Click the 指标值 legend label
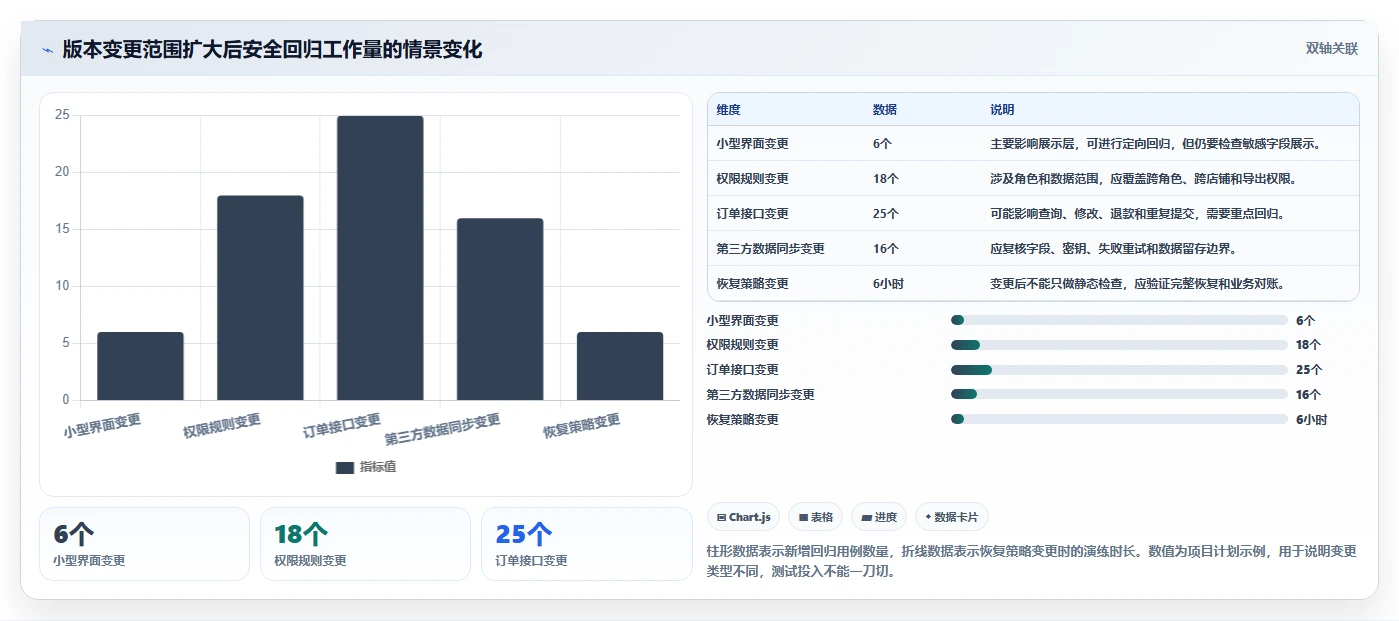Viewport: 1399px width, 621px height. pos(378,467)
